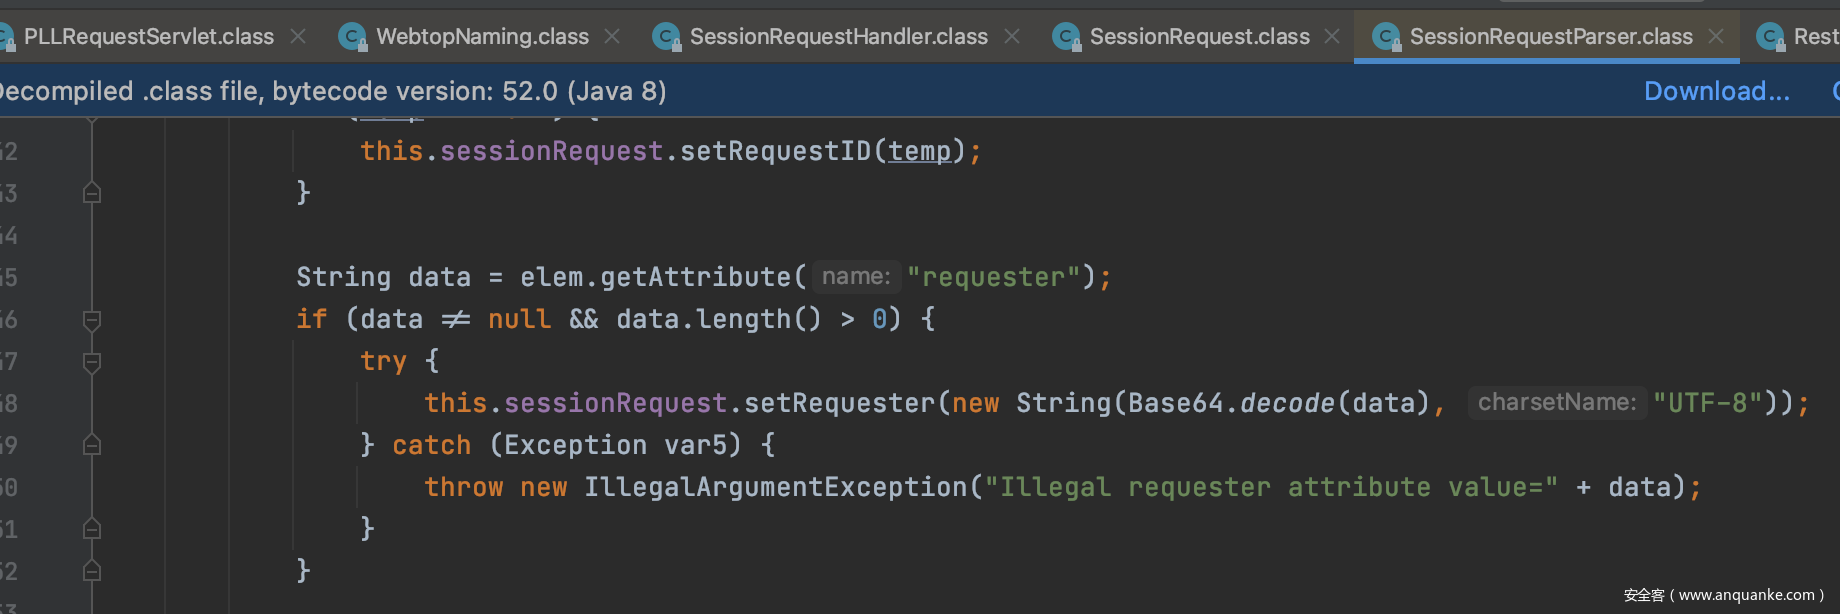Screen dimensions: 1840x614
Task: Click the class icon on SessionRequestParser.class tab
Action: click(1386, 37)
